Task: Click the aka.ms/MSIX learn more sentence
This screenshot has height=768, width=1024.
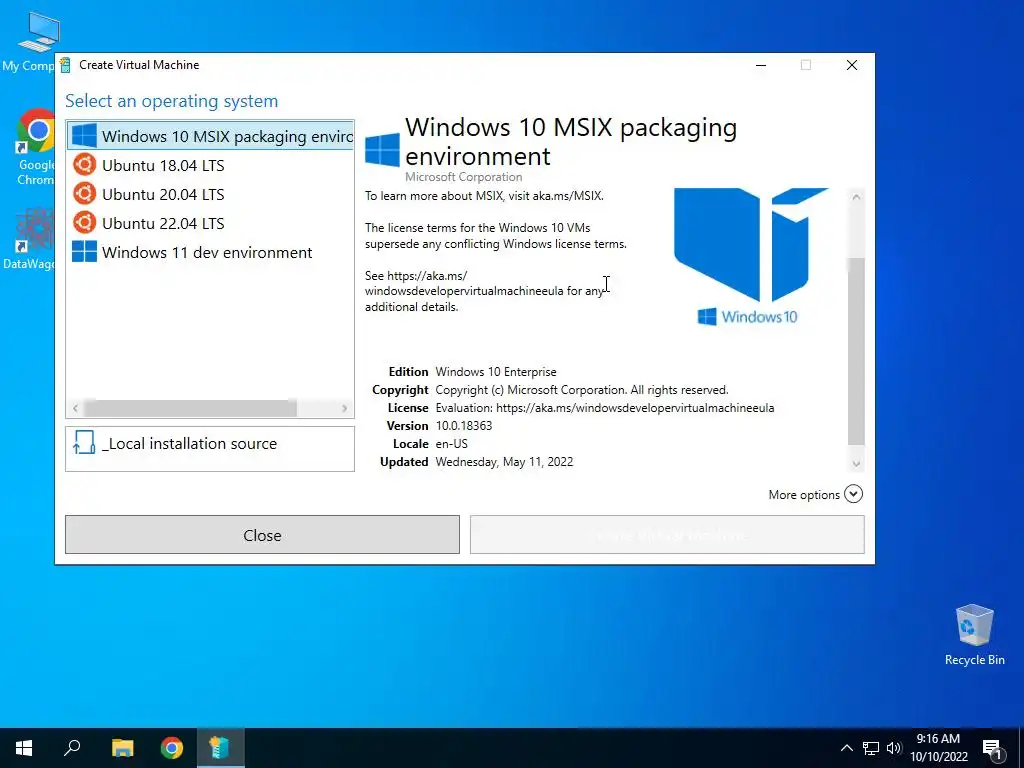Action: point(484,196)
